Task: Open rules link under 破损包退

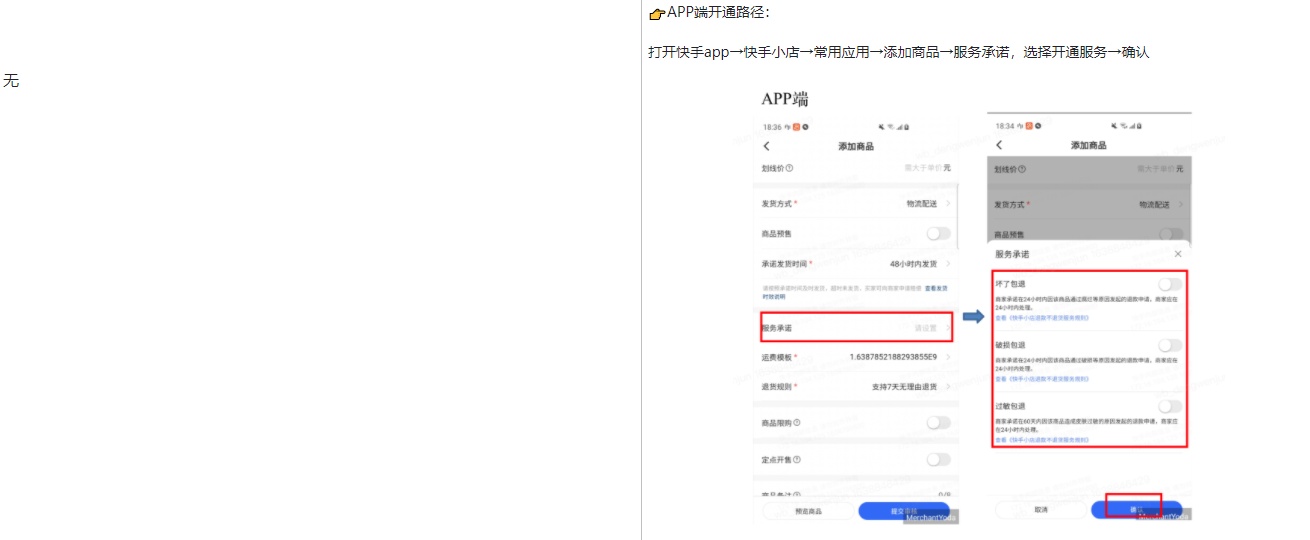Action: pos(1042,379)
